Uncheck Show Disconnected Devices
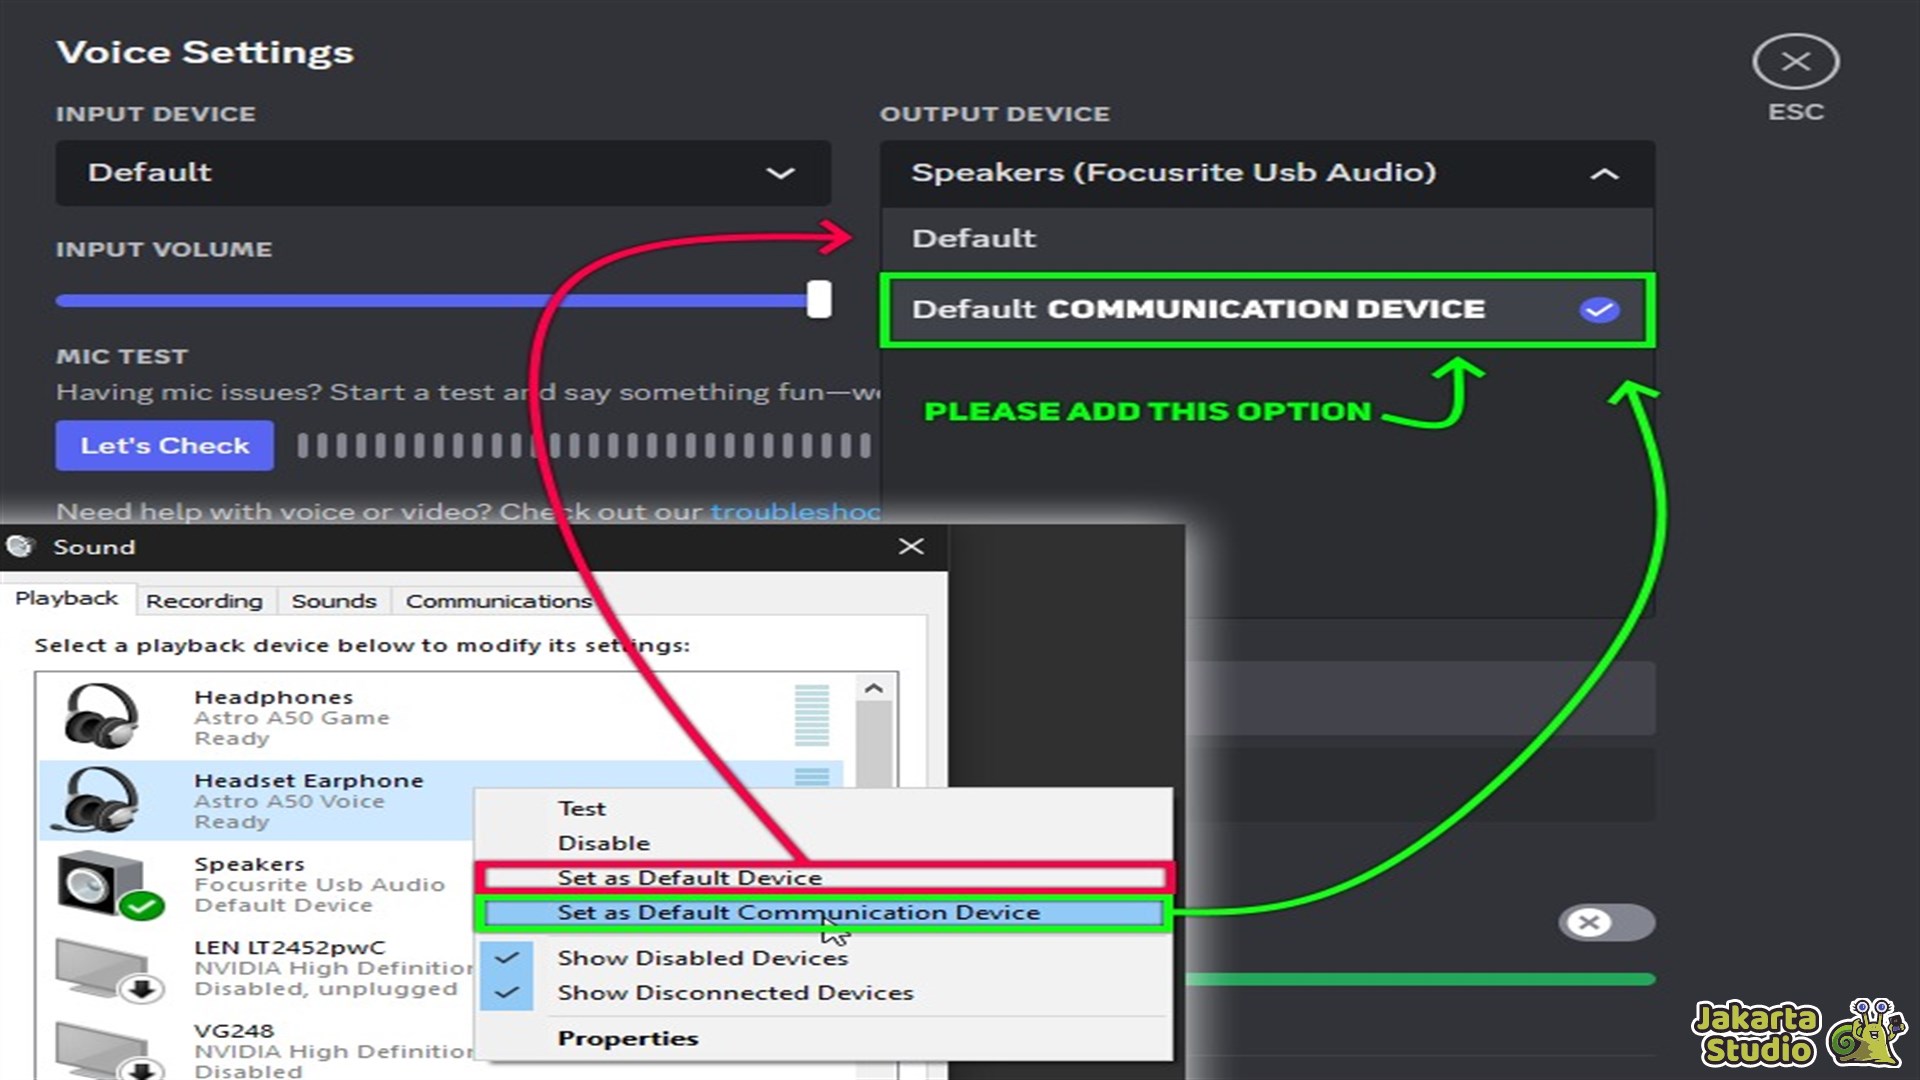The image size is (1920, 1080). tap(735, 993)
